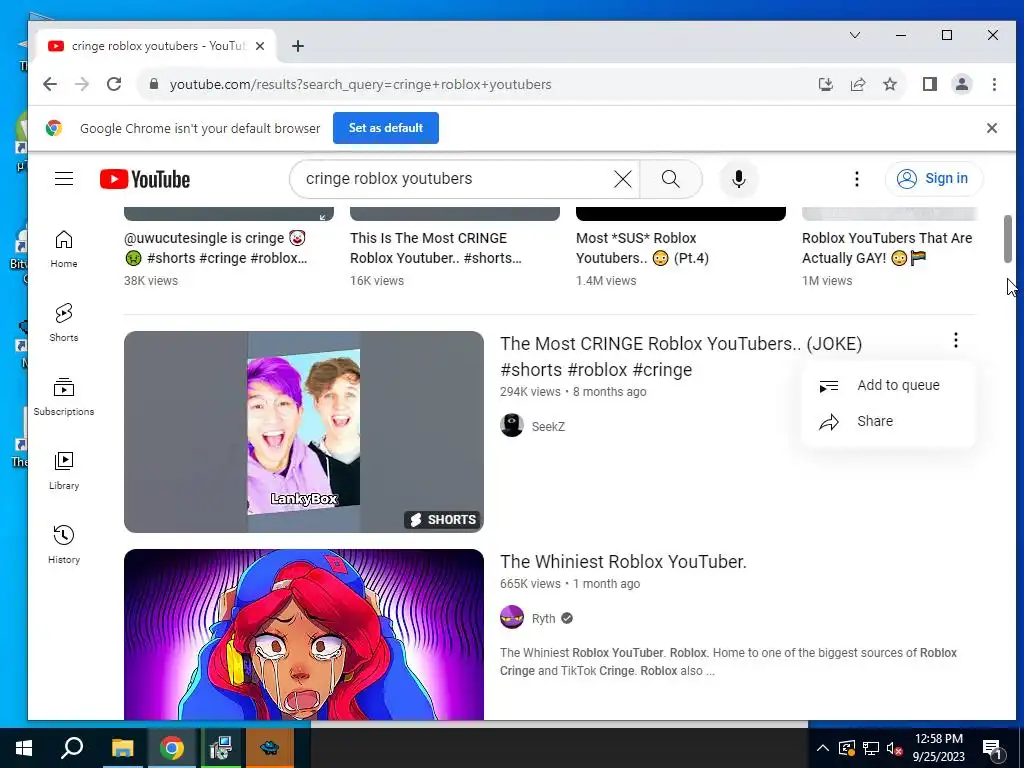Show hidden system tray icons
Viewport: 1024px width, 768px height.
(823, 748)
